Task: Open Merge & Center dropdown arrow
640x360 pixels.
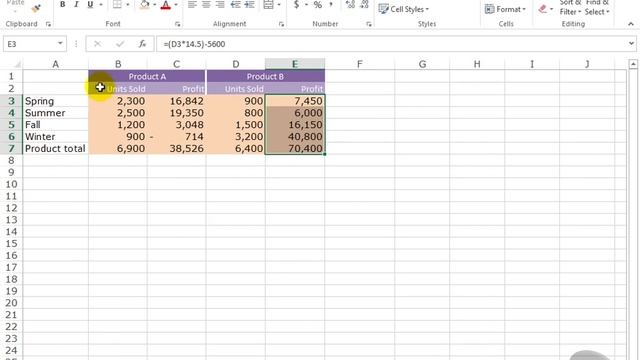Action: click(279, 5)
